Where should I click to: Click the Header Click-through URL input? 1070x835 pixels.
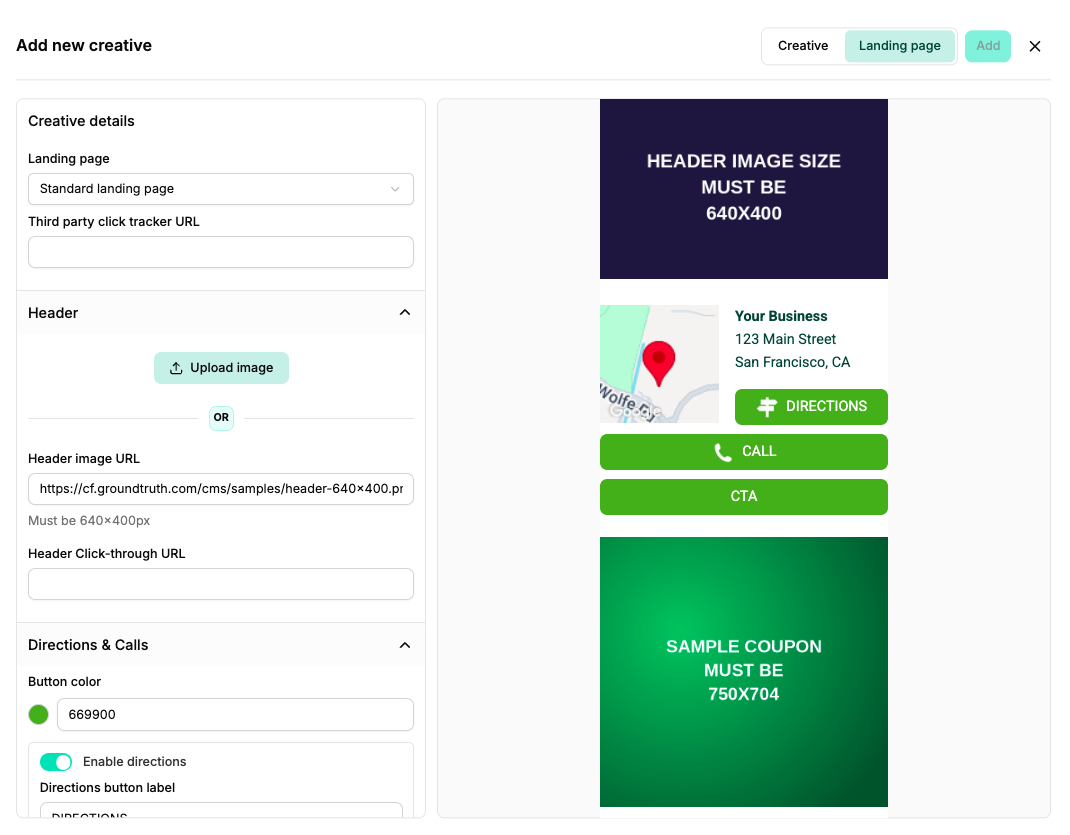(220, 584)
